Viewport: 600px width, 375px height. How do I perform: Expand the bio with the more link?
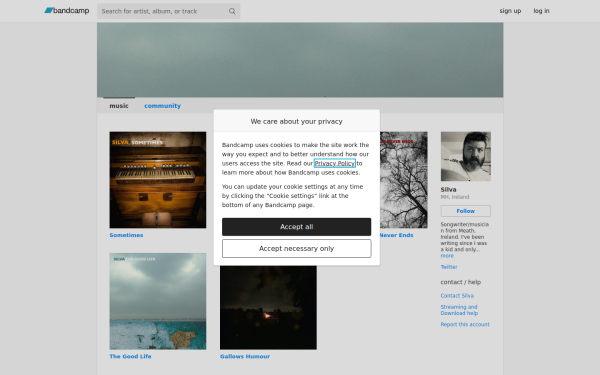(447, 256)
